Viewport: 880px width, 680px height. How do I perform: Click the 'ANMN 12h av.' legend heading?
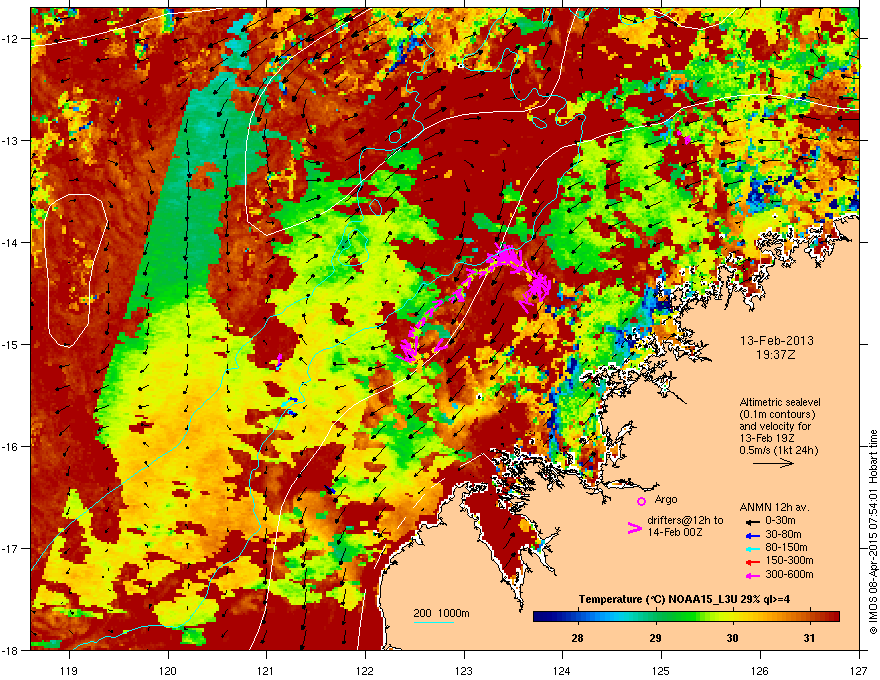(x=774, y=507)
